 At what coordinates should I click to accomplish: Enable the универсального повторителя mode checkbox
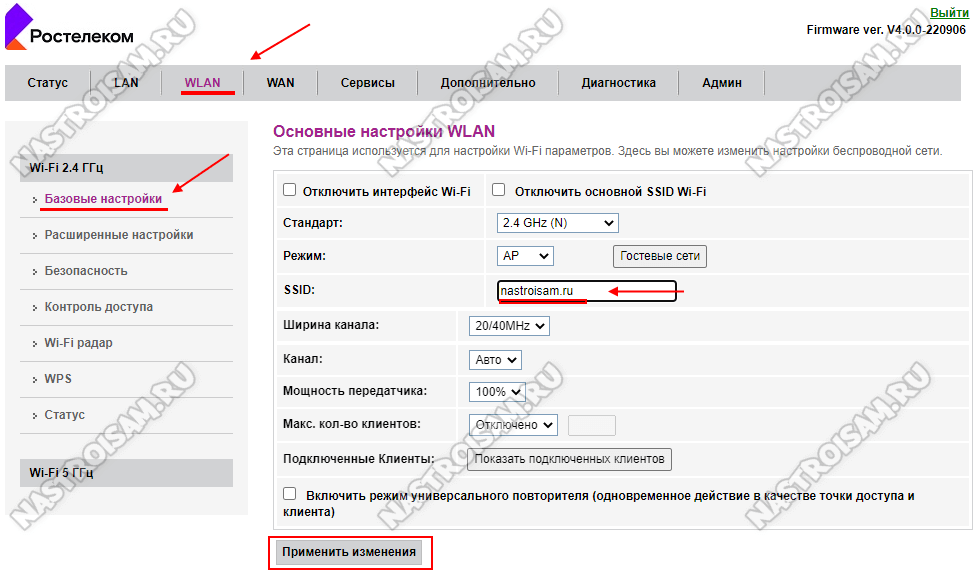coord(289,494)
